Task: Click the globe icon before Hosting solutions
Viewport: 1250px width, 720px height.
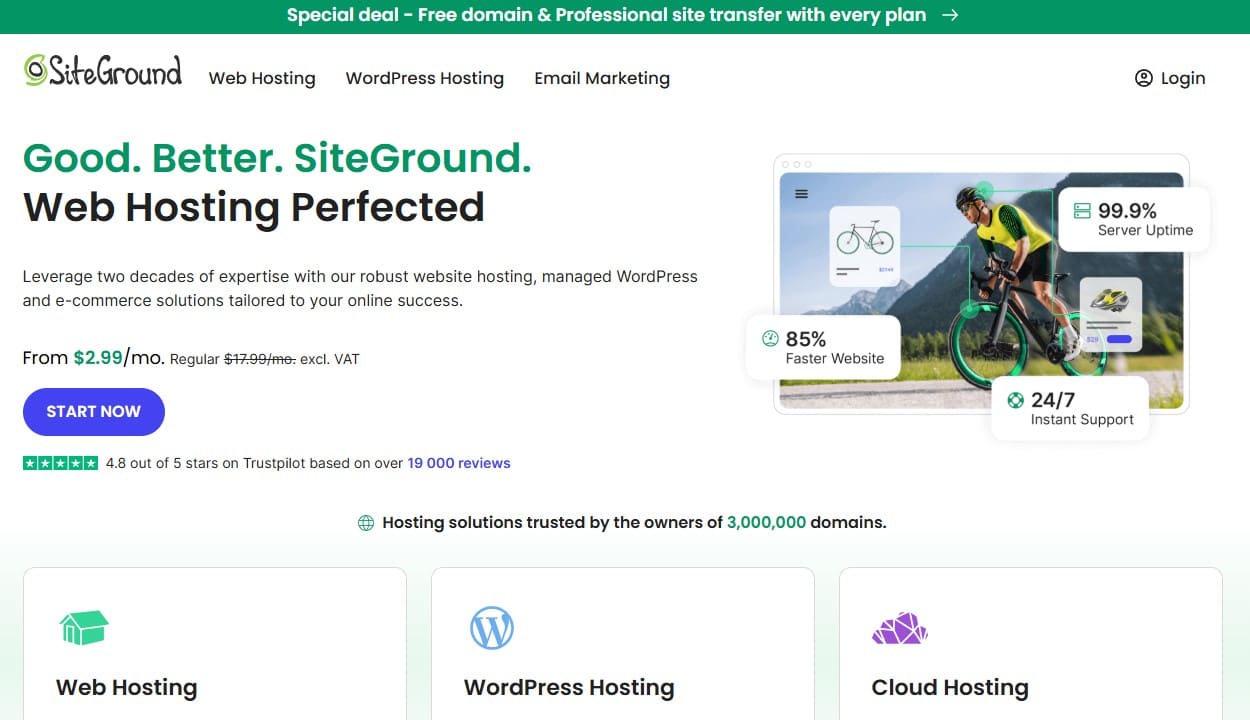Action: 366,522
